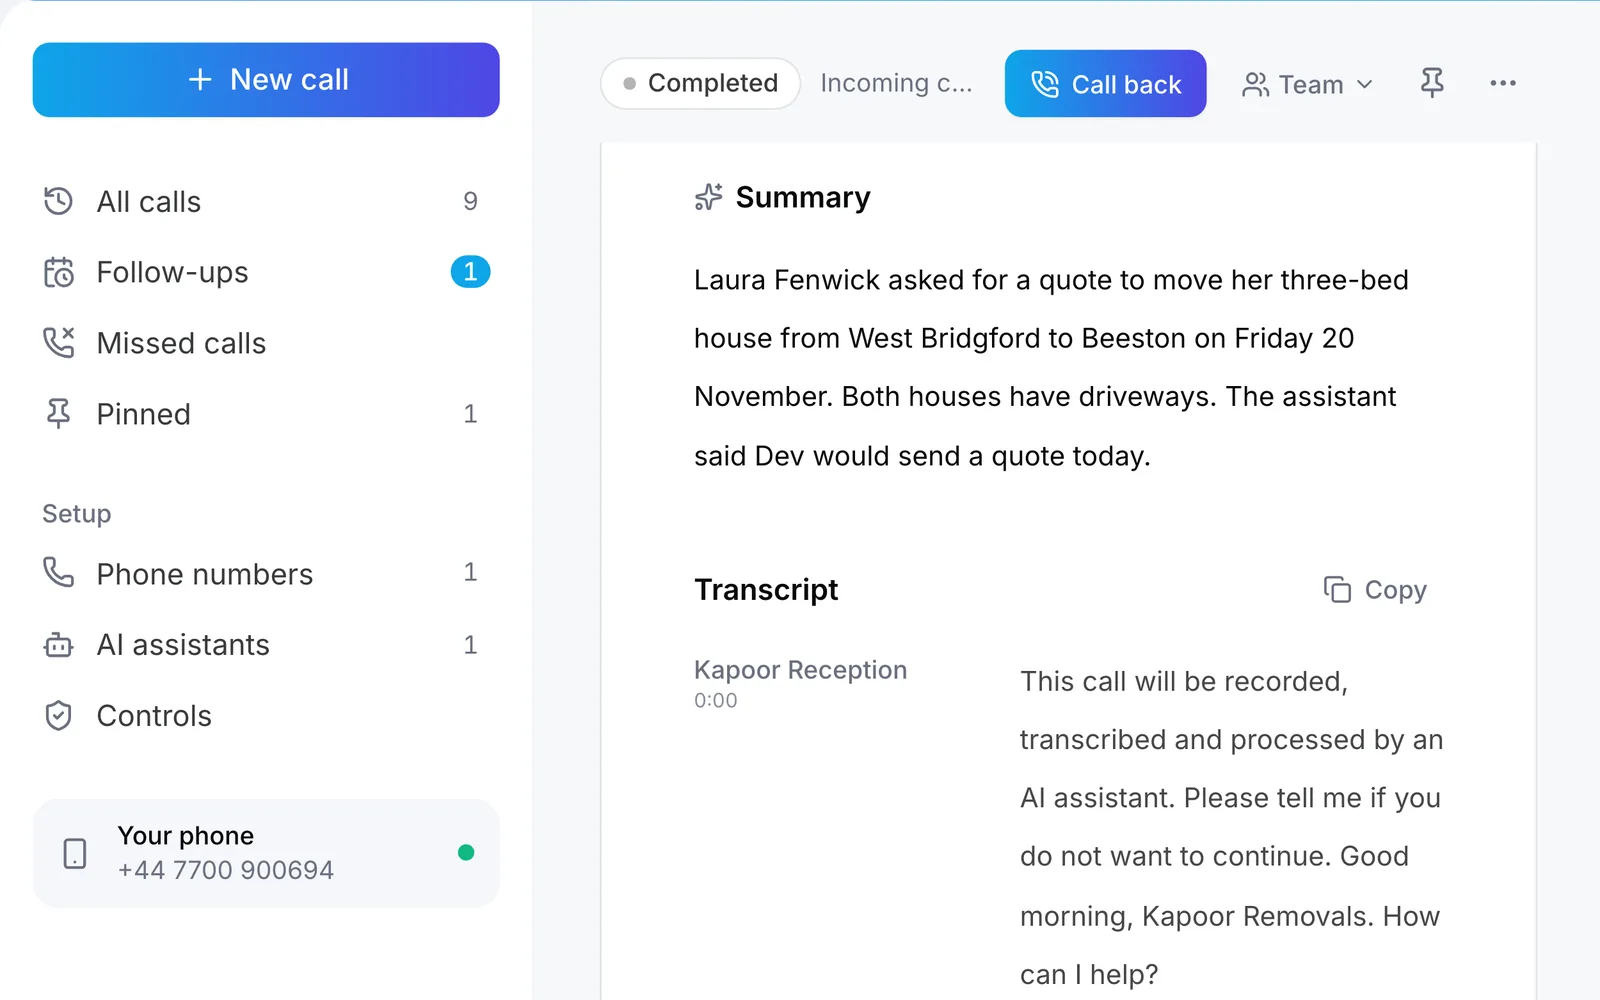Expand the Team dropdown
Image resolution: width=1600 pixels, height=1000 pixels.
coord(1307,85)
